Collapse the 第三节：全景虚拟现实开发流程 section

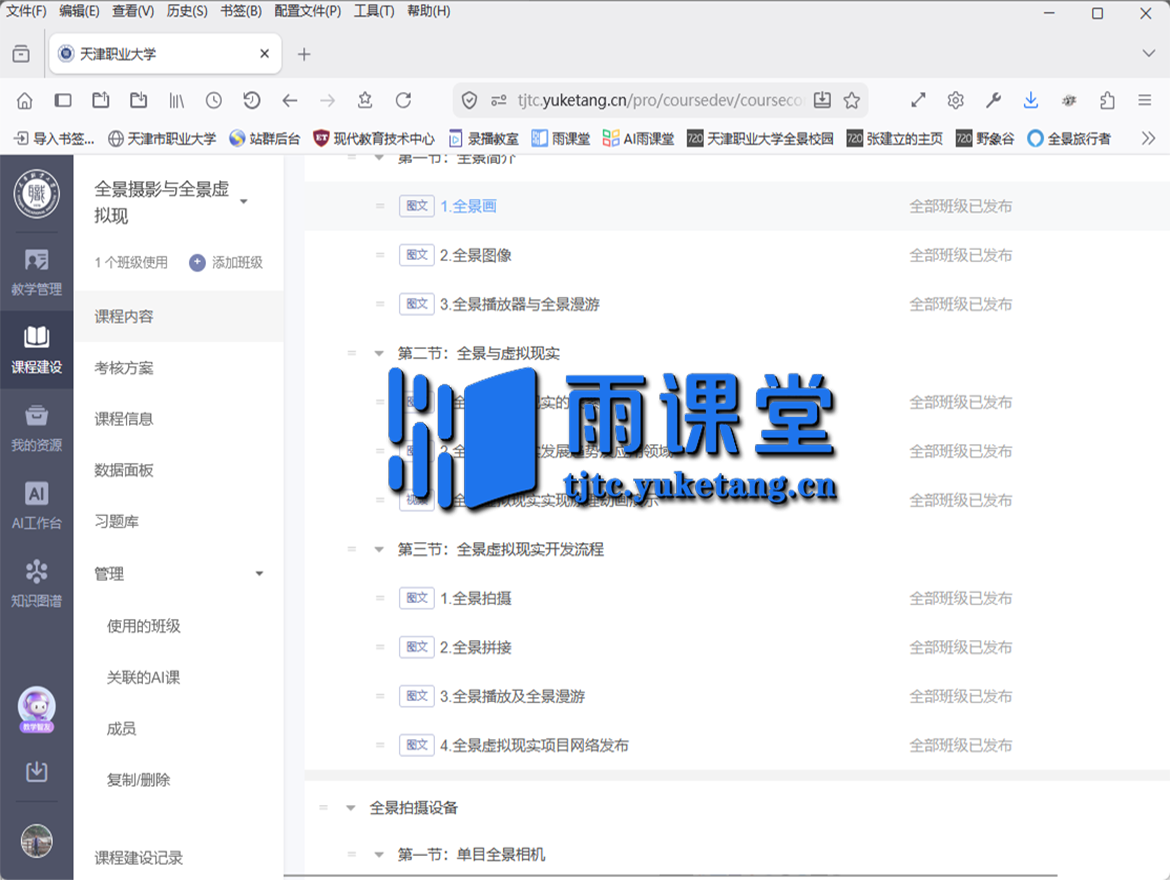pos(379,549)
